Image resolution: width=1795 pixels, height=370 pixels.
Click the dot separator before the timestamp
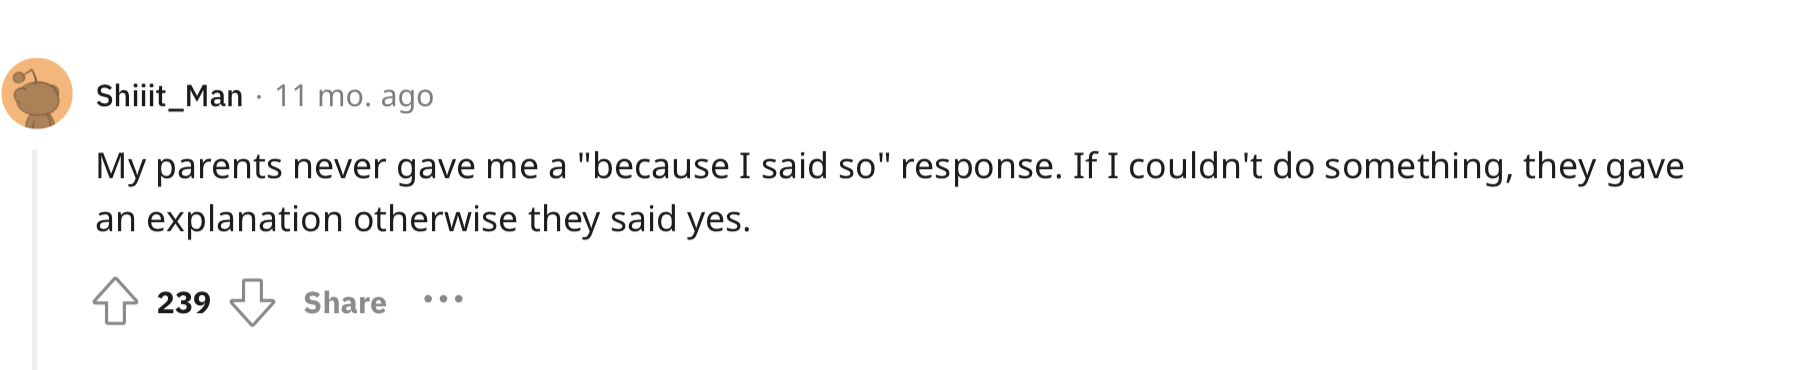click(x=259, y=97)
